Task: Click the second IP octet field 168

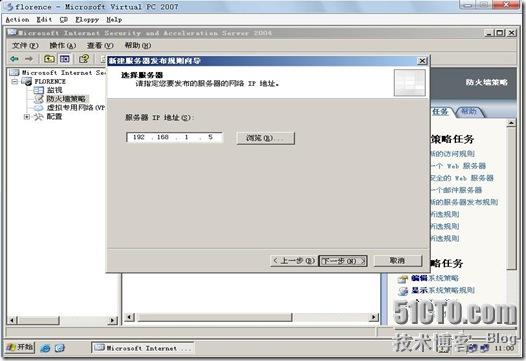Action: [163, 137]
